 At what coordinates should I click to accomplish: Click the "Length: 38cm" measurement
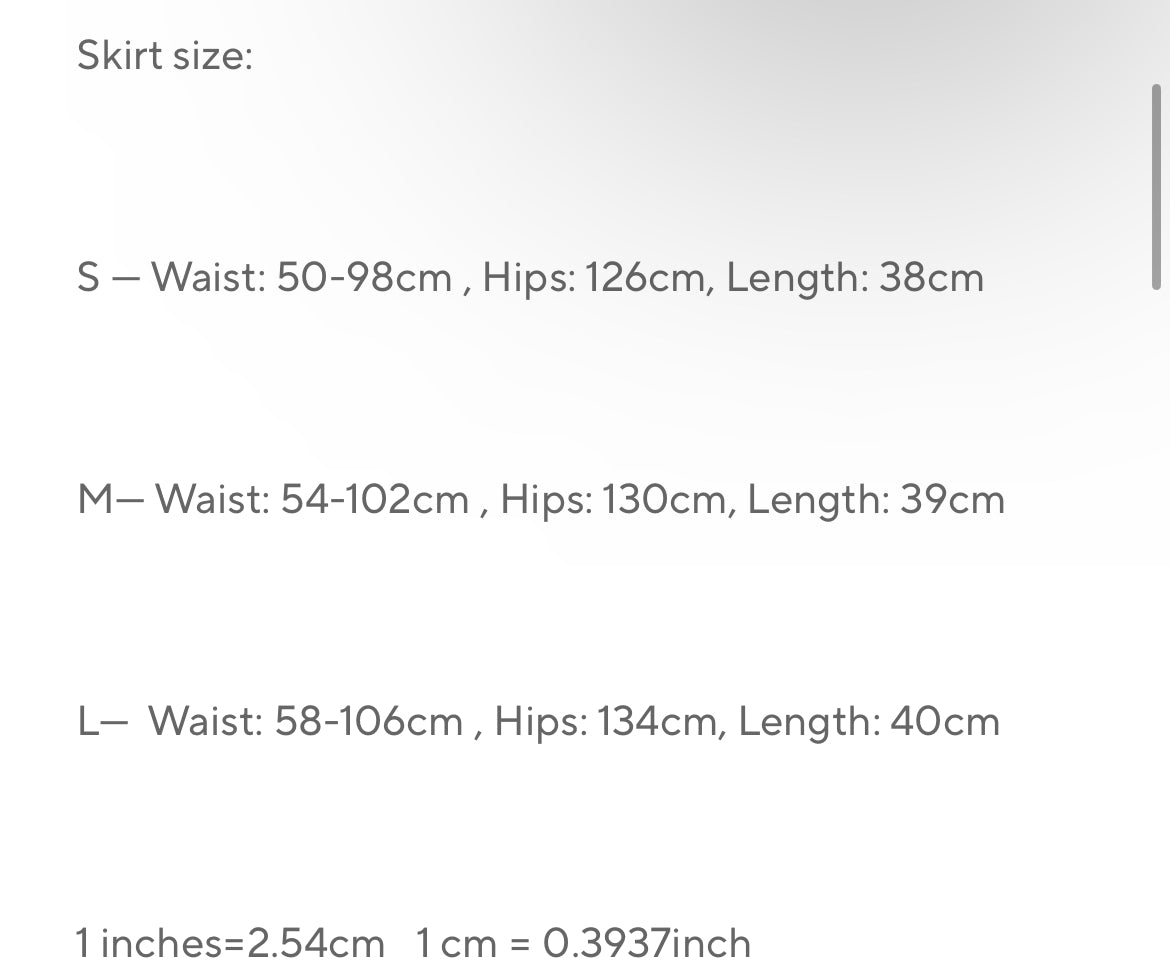(855, 279)
